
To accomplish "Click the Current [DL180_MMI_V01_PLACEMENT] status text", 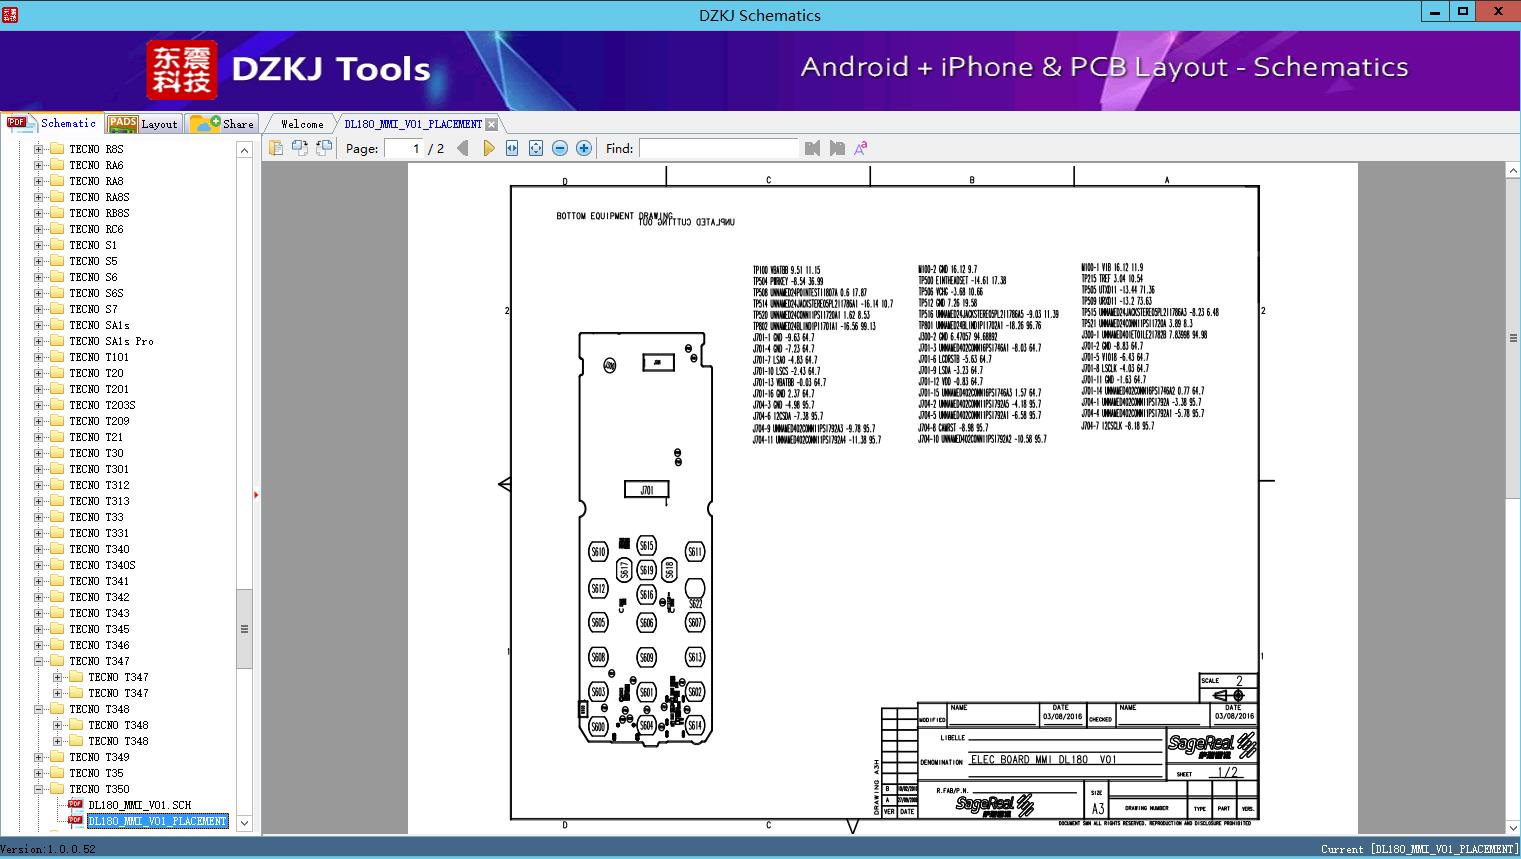I will coord(1419,849).
